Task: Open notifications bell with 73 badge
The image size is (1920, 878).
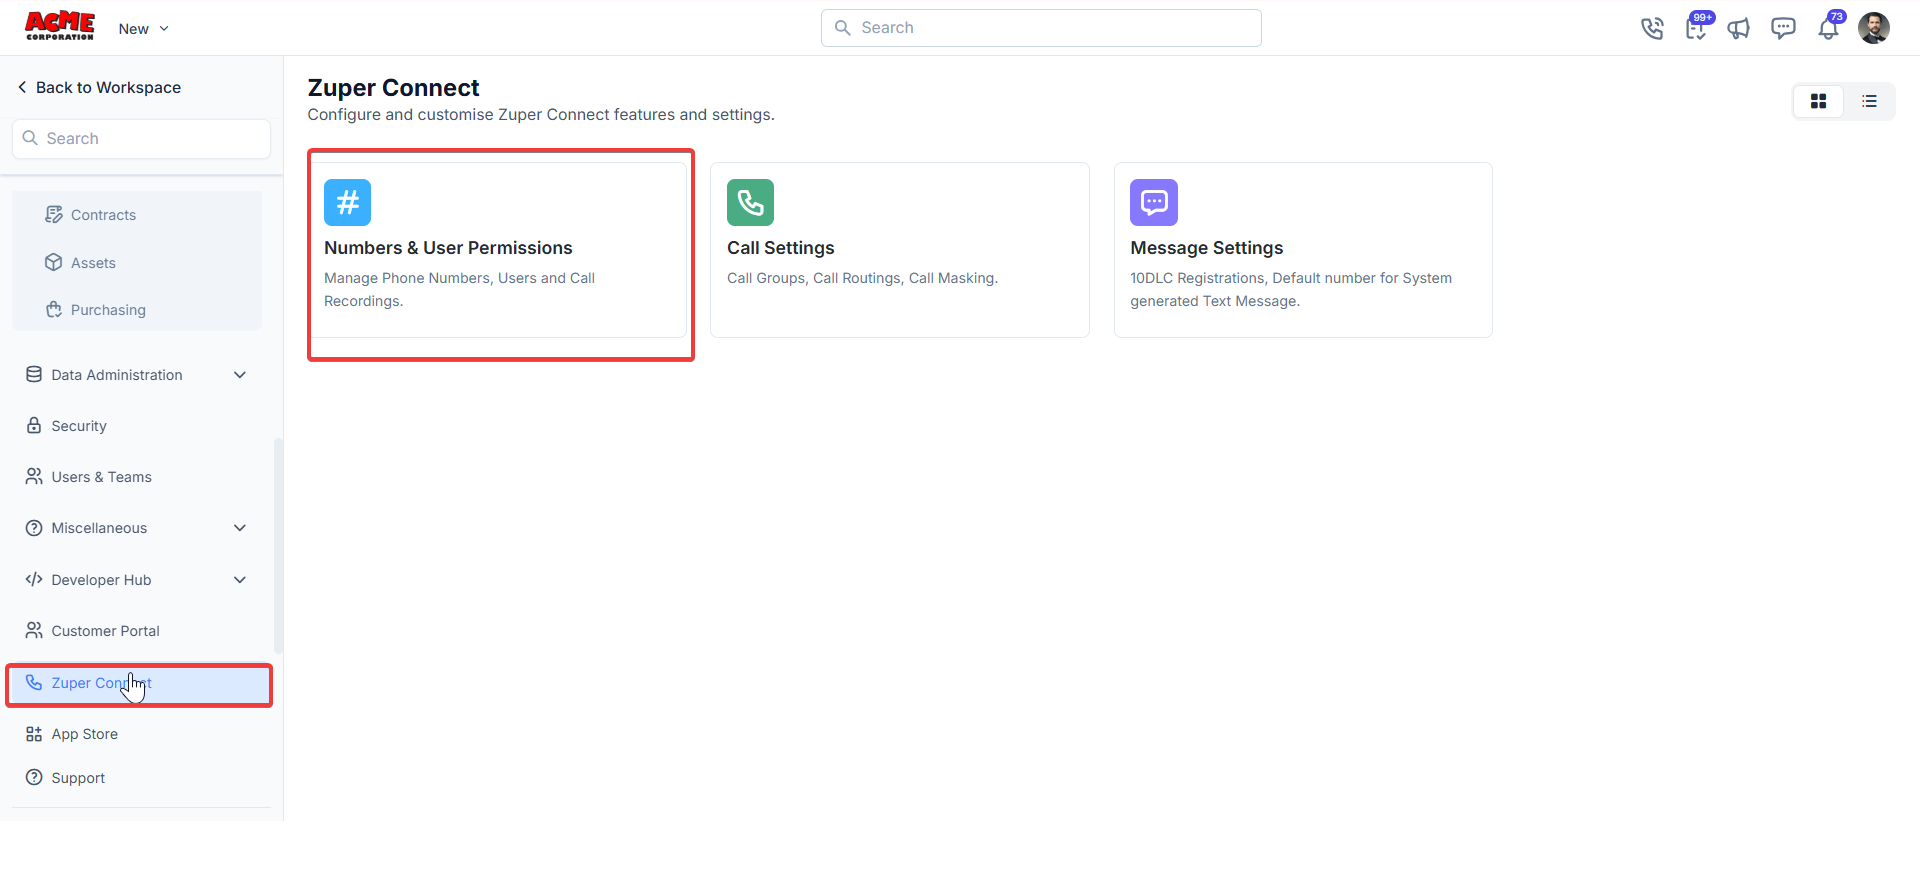Action: click(1829, 27)
